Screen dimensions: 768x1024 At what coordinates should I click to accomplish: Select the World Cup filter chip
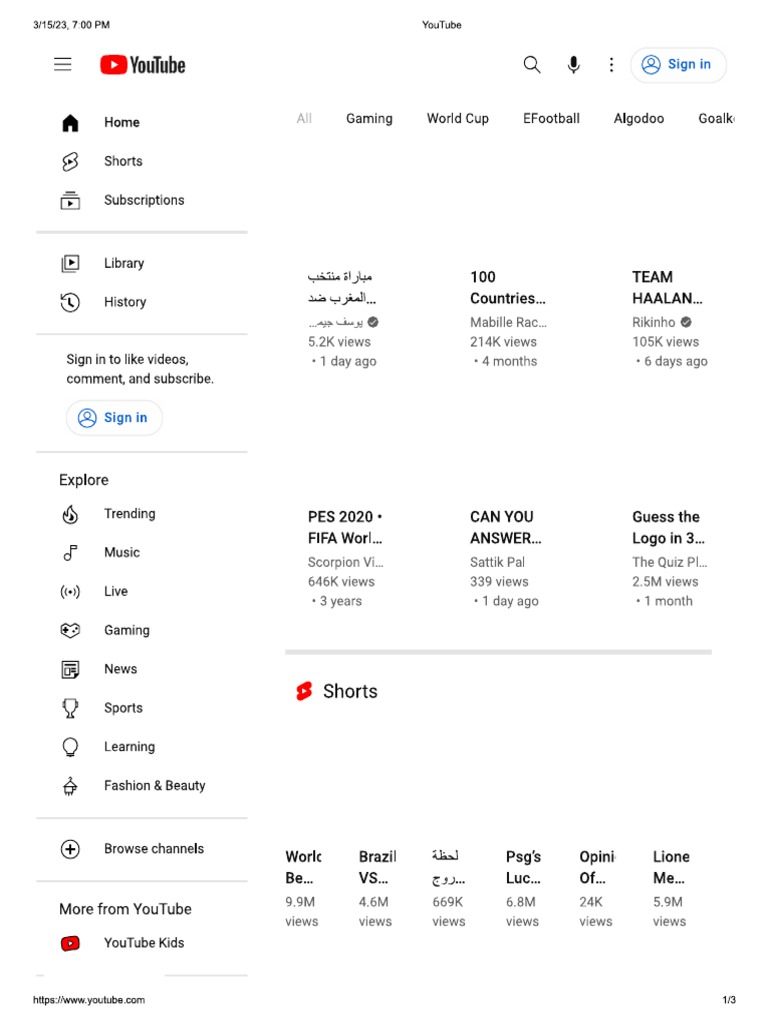(x=457, y=118)
